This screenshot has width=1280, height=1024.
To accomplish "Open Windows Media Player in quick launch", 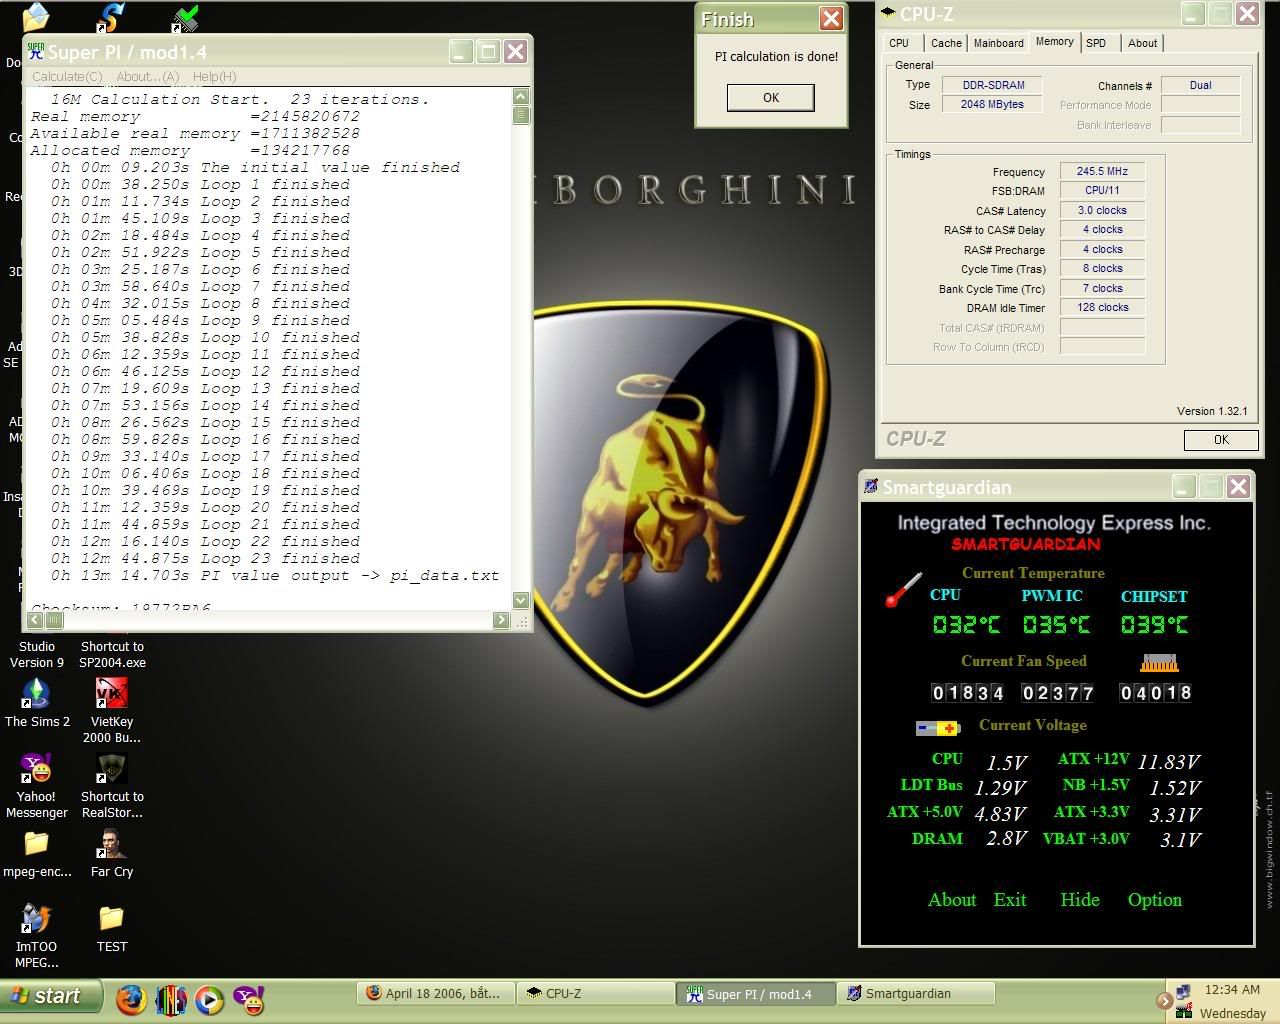I will point(209,999).
